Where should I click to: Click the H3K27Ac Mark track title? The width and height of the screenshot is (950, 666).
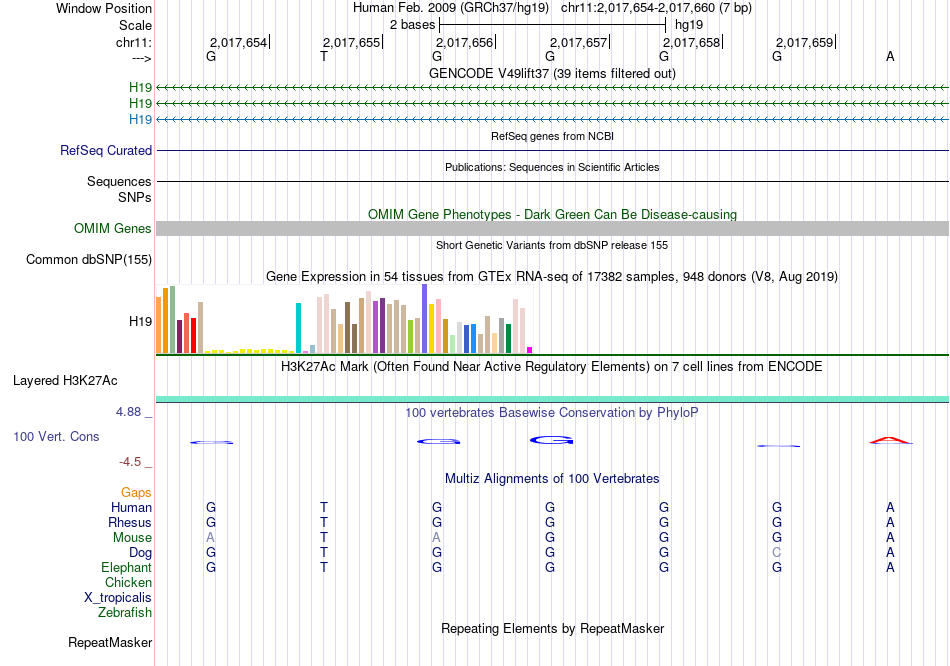(552, 367)
